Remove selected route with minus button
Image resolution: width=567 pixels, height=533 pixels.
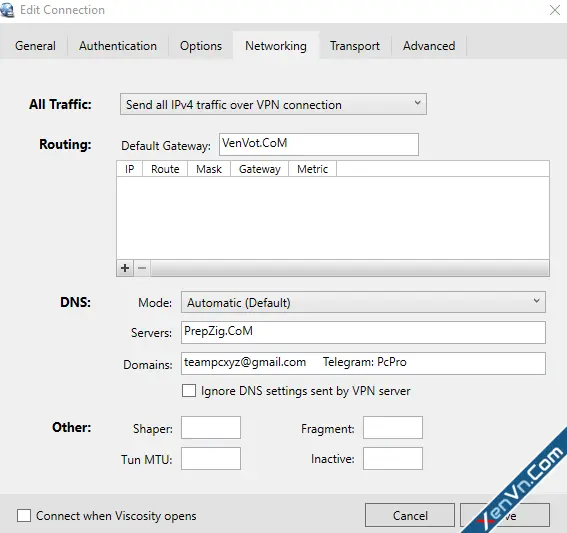click(142, 268)
